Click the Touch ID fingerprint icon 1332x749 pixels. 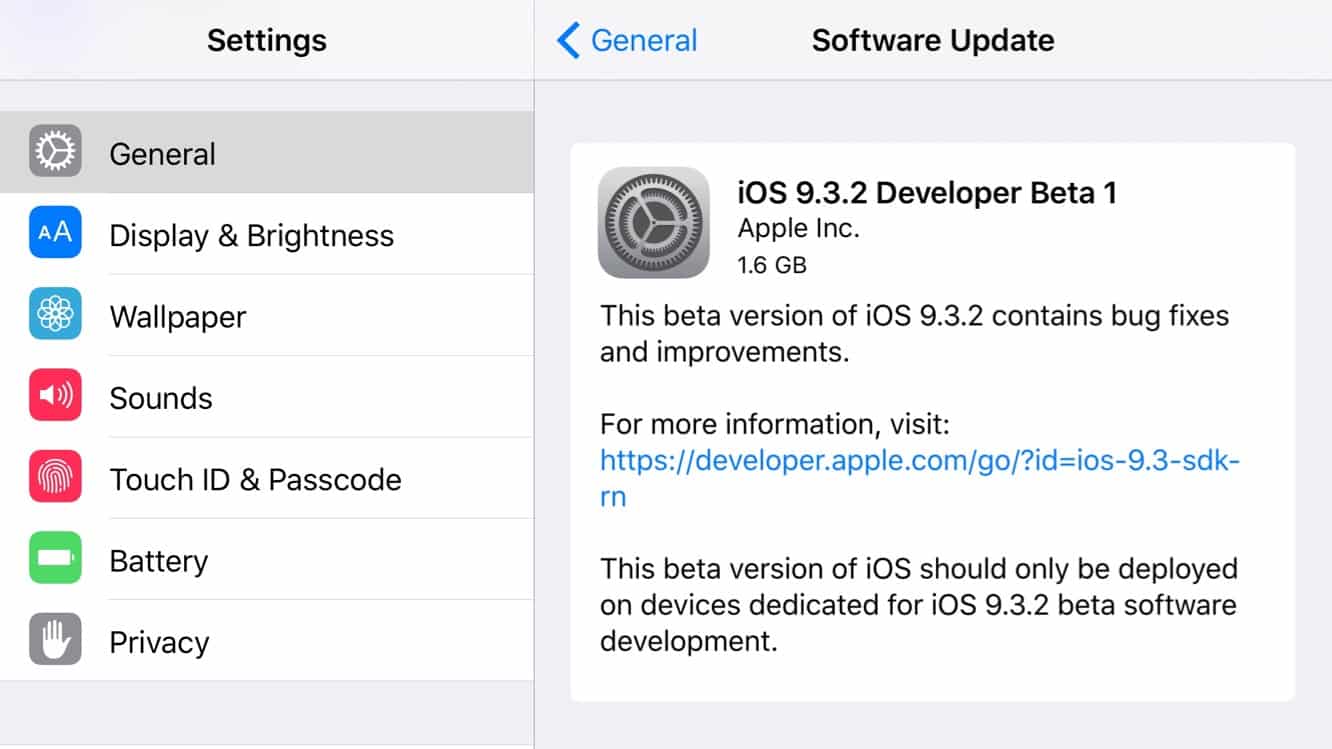(x=55, y=478)
